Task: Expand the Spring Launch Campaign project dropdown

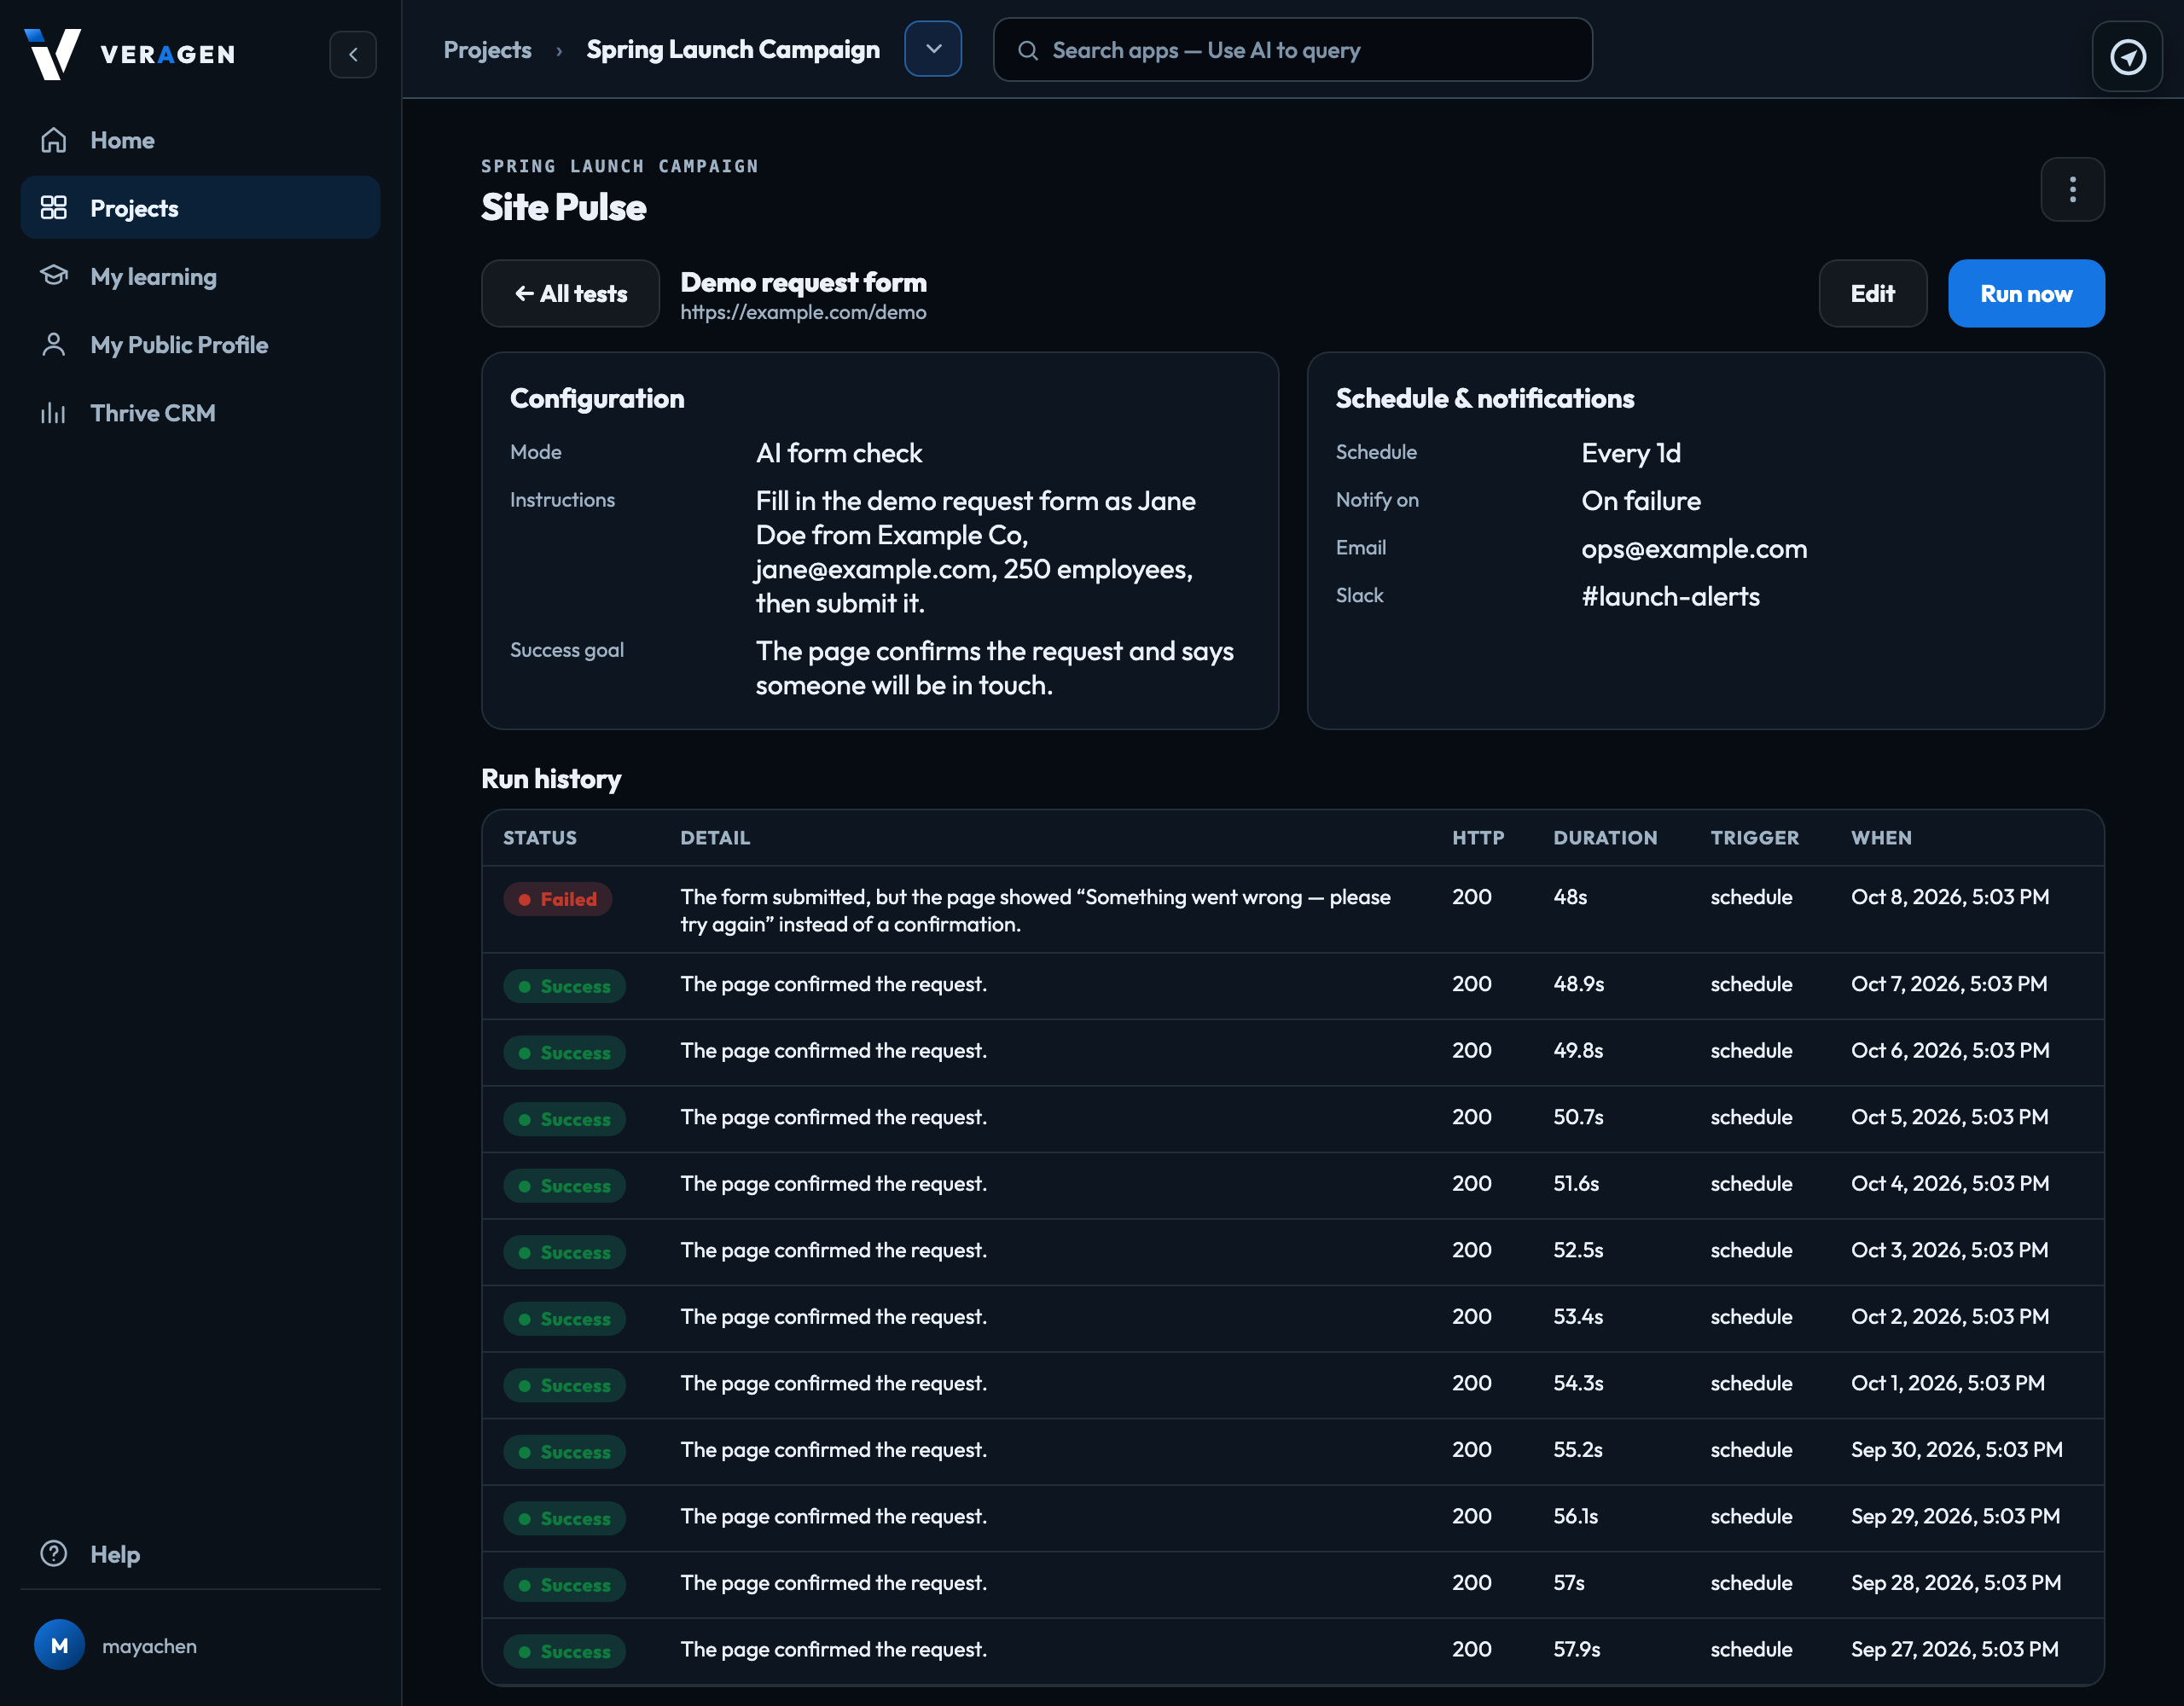Action: (x=933, y=49)
